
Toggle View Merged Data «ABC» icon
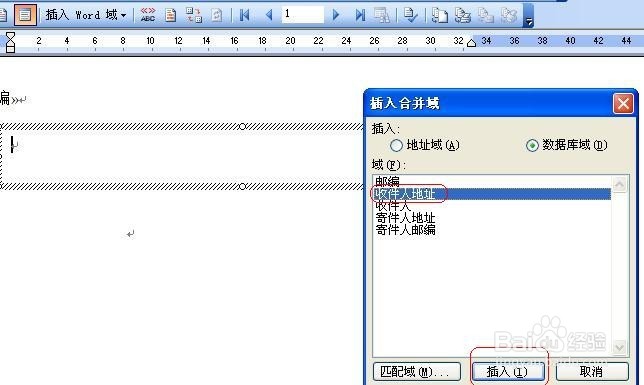[x=148, y=15]
